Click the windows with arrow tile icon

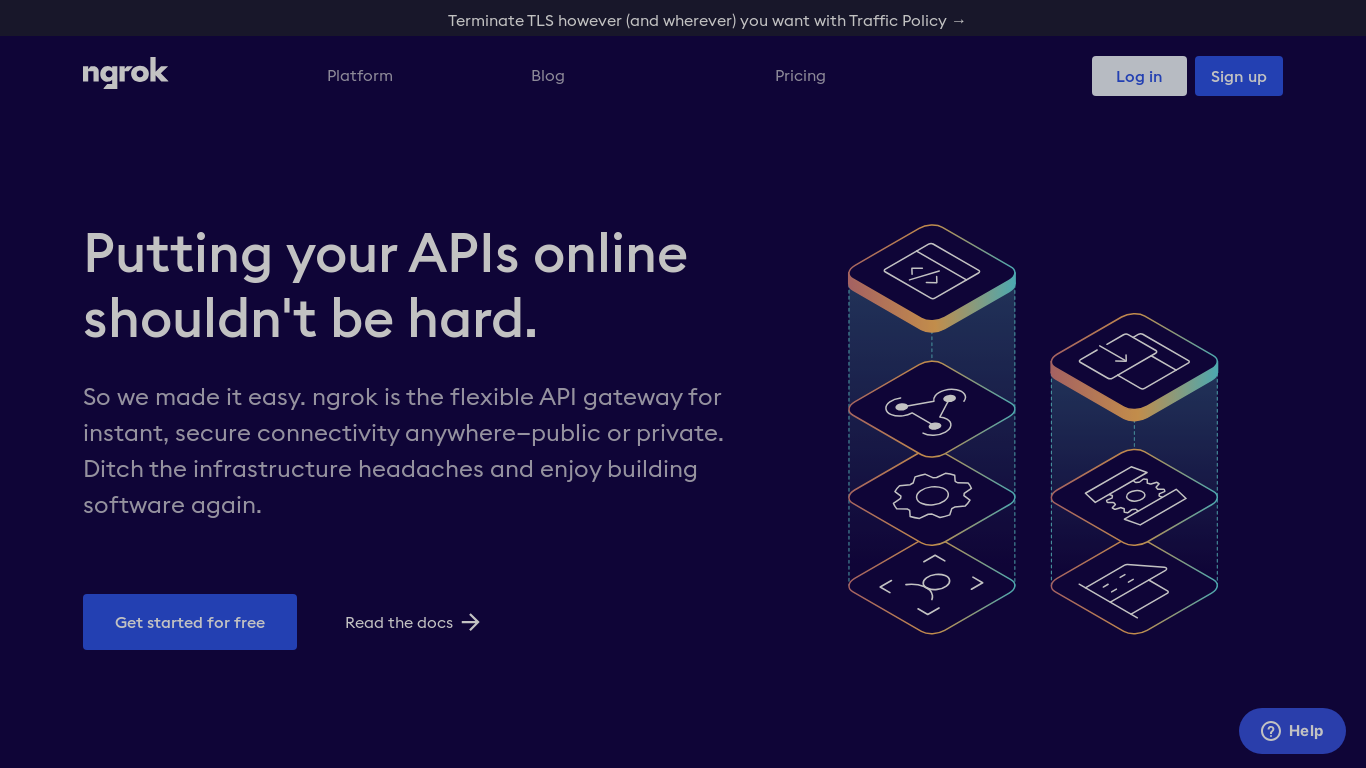tap(1134, 361)
